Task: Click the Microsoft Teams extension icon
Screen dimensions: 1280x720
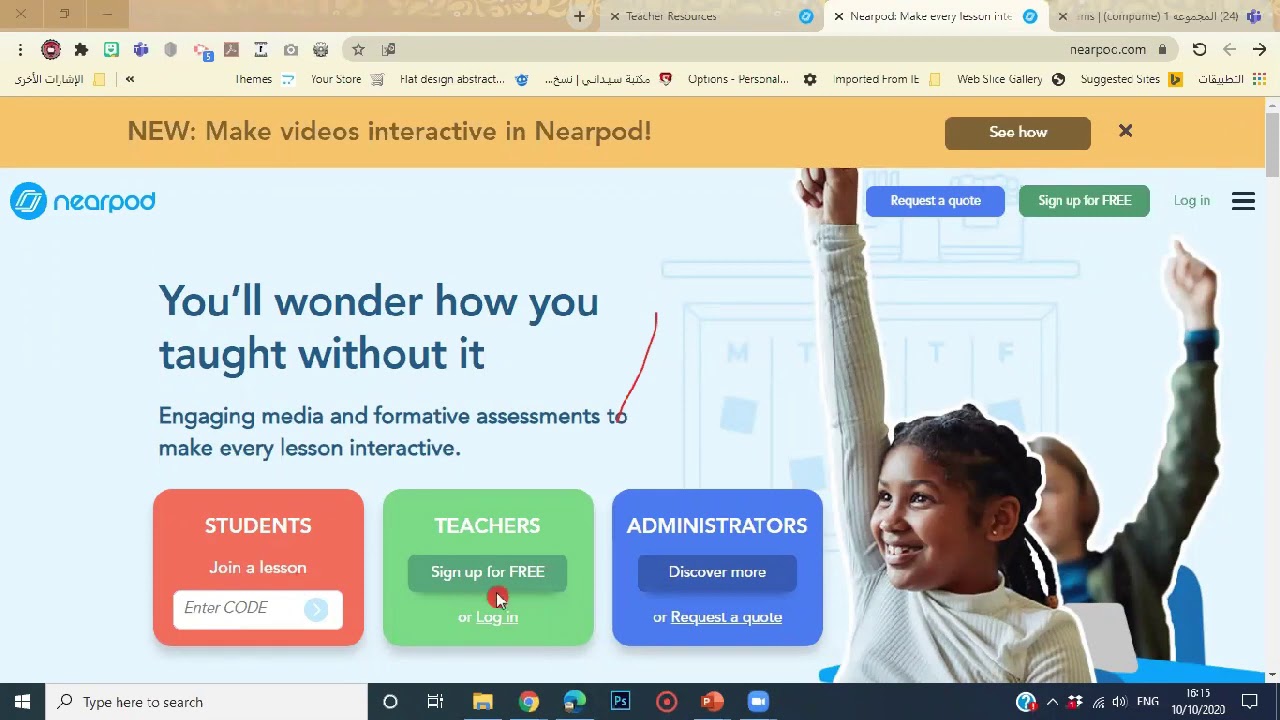Action: [141, 49]
